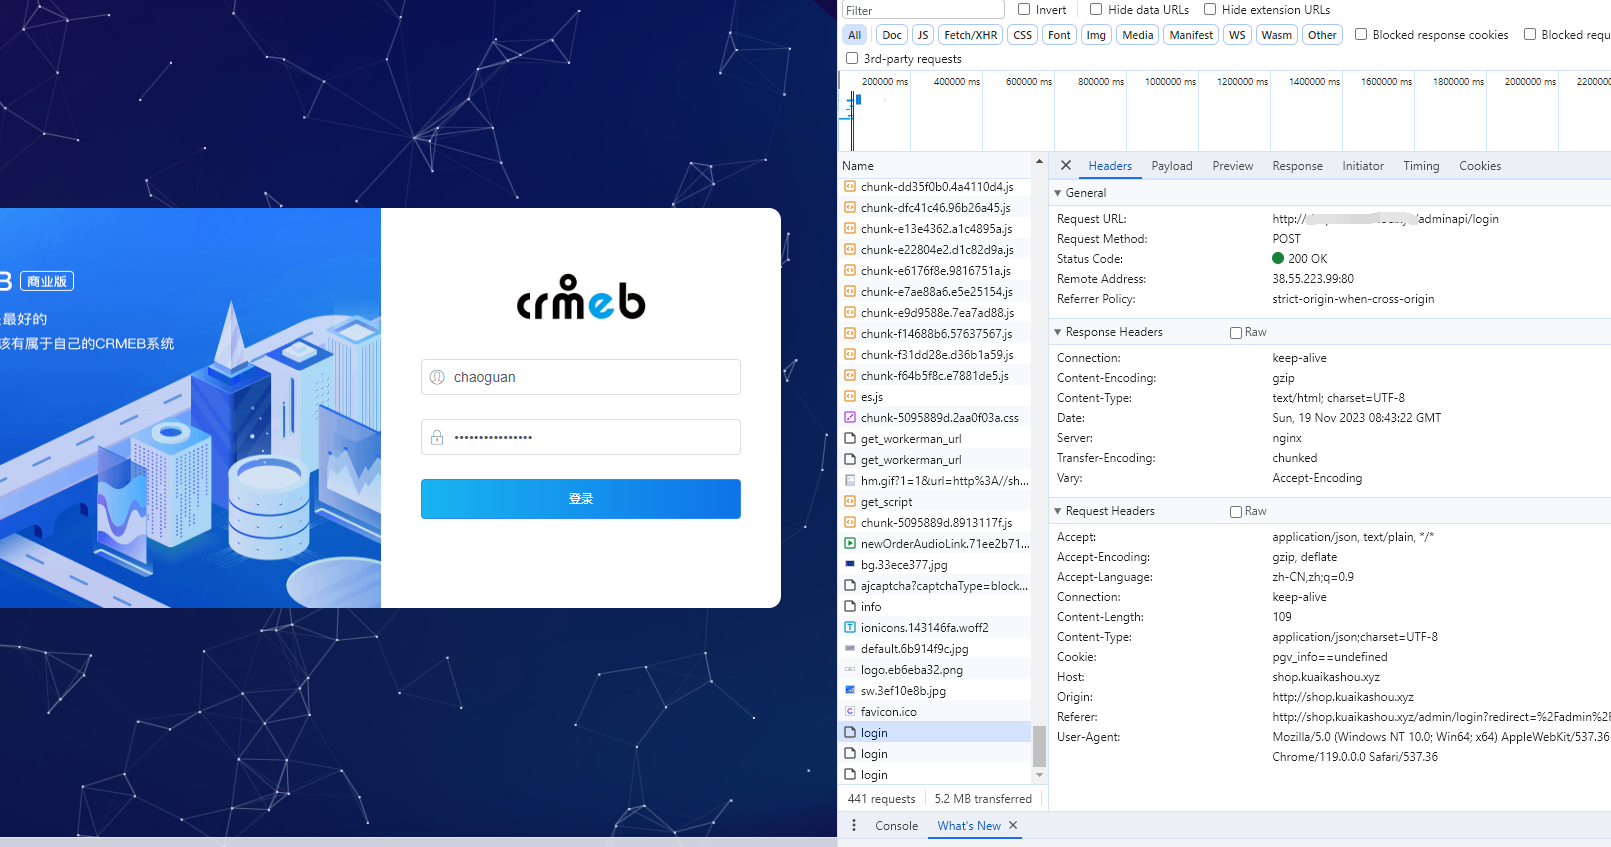Open the Timing tab
Screen dimensions: 1611x847
point(1421,166)
